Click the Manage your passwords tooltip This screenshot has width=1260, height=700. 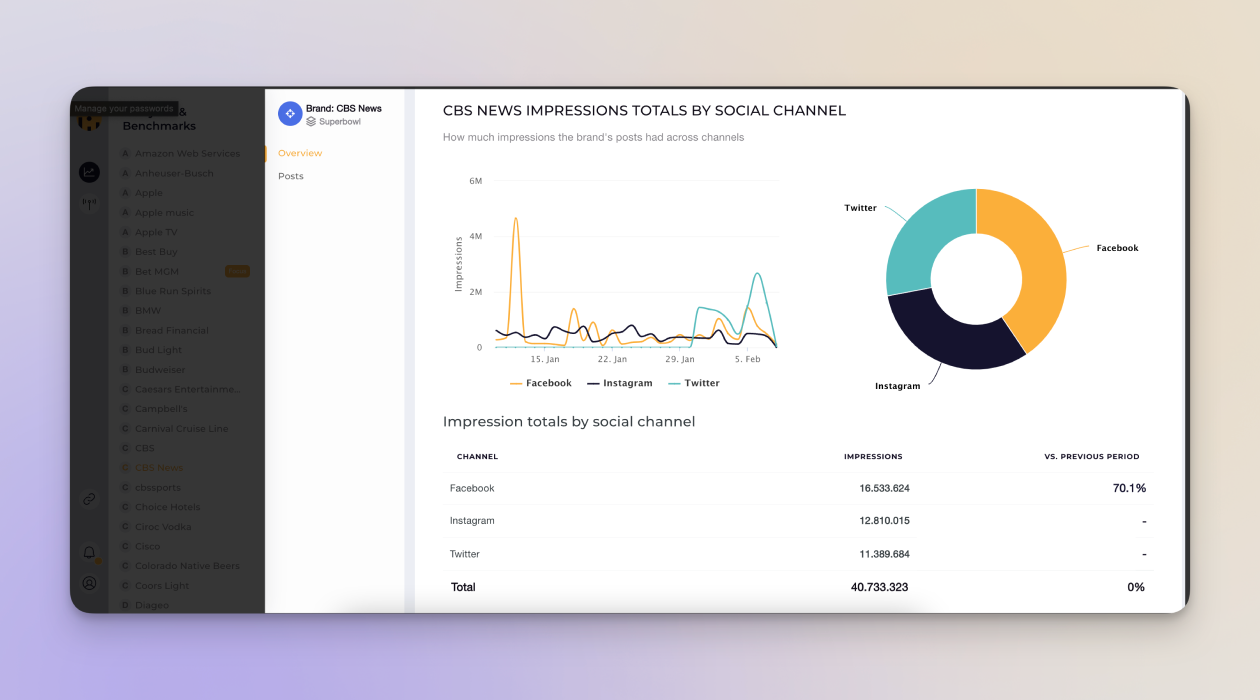tap(125, 108)
